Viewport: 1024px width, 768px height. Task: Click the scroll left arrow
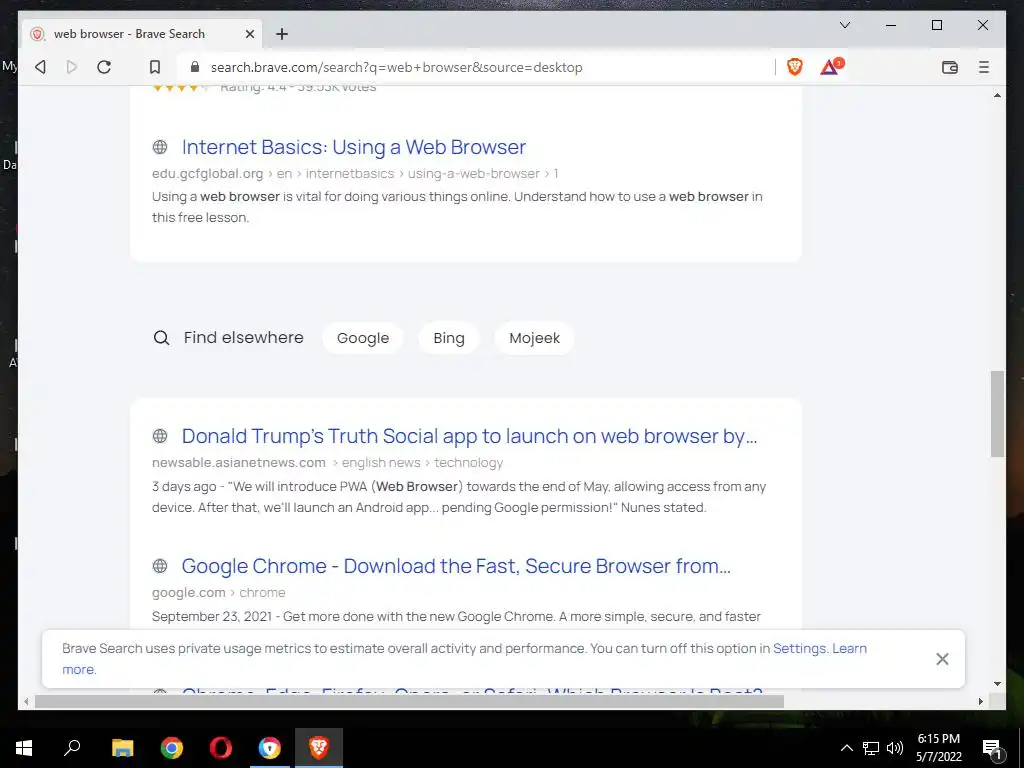[26, 701]
